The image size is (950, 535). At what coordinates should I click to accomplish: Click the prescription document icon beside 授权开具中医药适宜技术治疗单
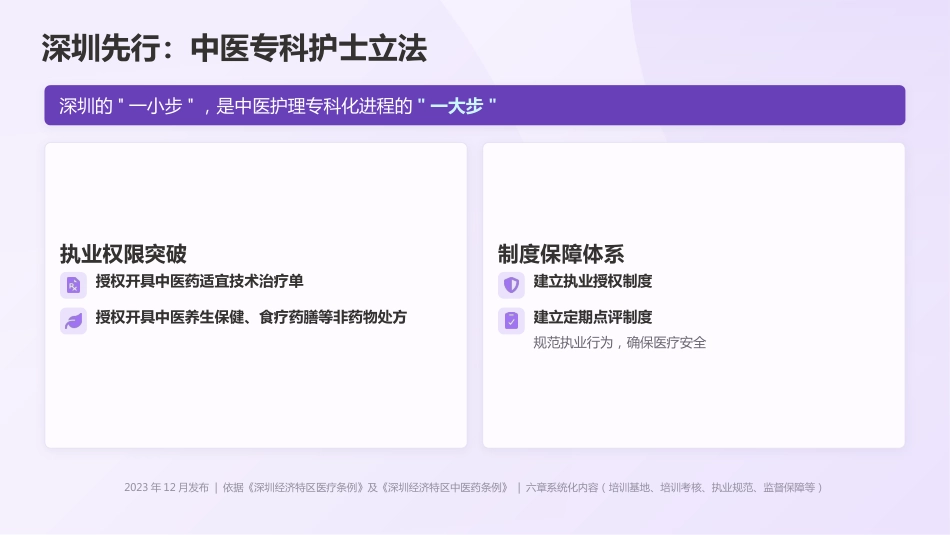(x=73, y=285)
